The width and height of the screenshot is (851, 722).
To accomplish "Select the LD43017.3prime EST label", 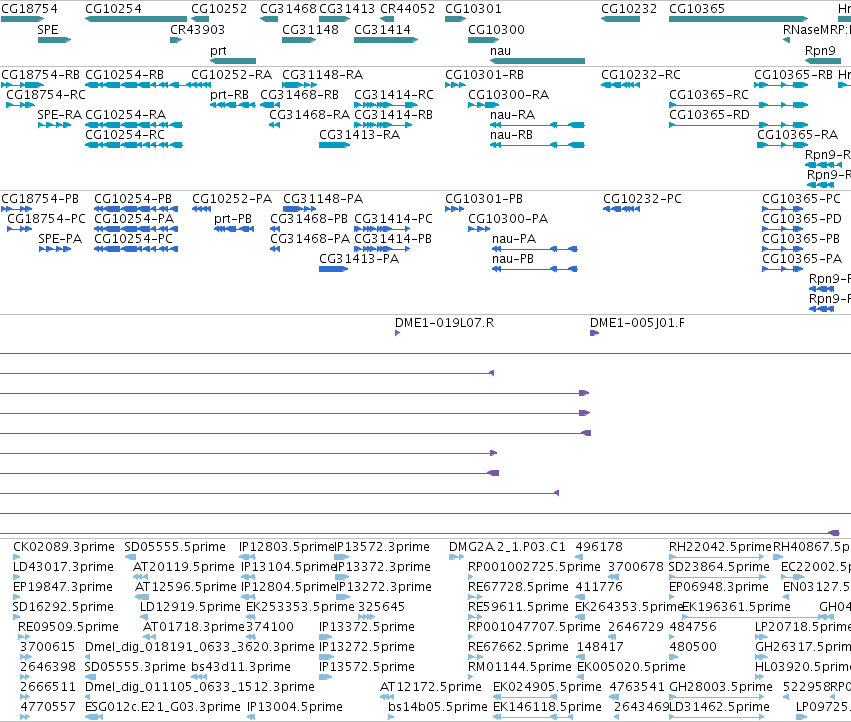I will pos(63,567).
